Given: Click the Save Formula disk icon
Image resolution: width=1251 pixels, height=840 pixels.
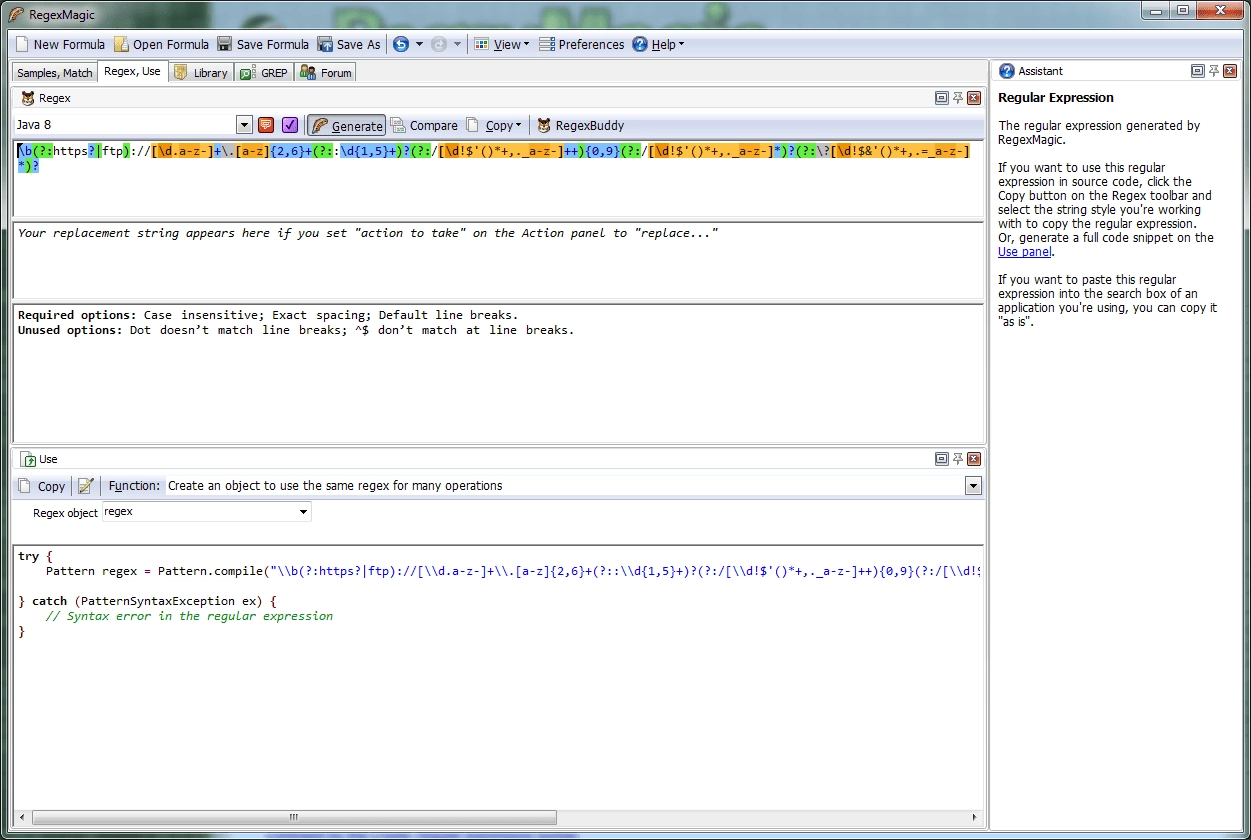Looking at the screenshot, I should 225,44.
